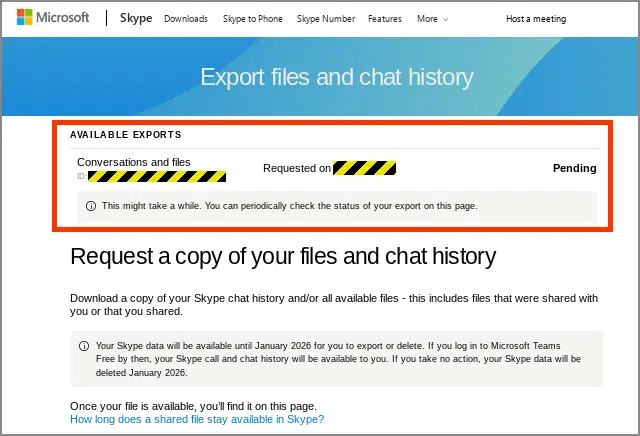Select the Pending status text

tap(574, 168)
